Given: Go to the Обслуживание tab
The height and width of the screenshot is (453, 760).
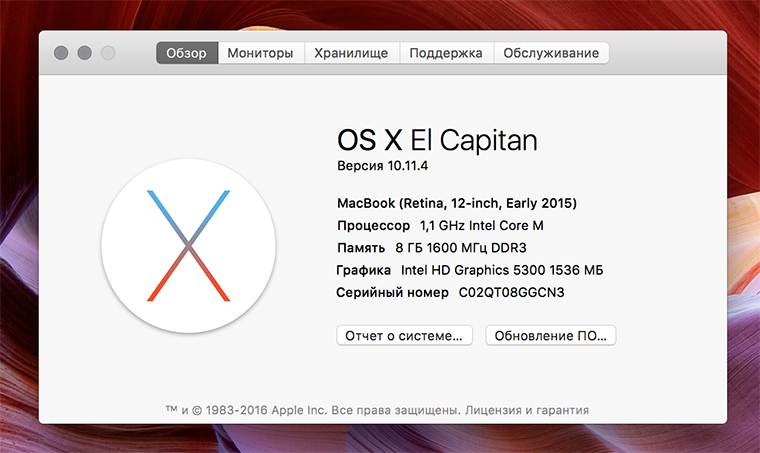Looking at the screenshot, I should coord(551,53).
